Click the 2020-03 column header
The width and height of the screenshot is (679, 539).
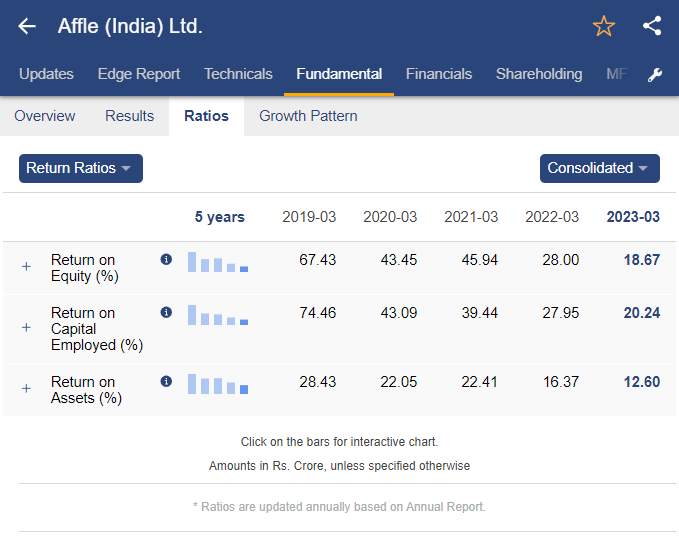390,217
